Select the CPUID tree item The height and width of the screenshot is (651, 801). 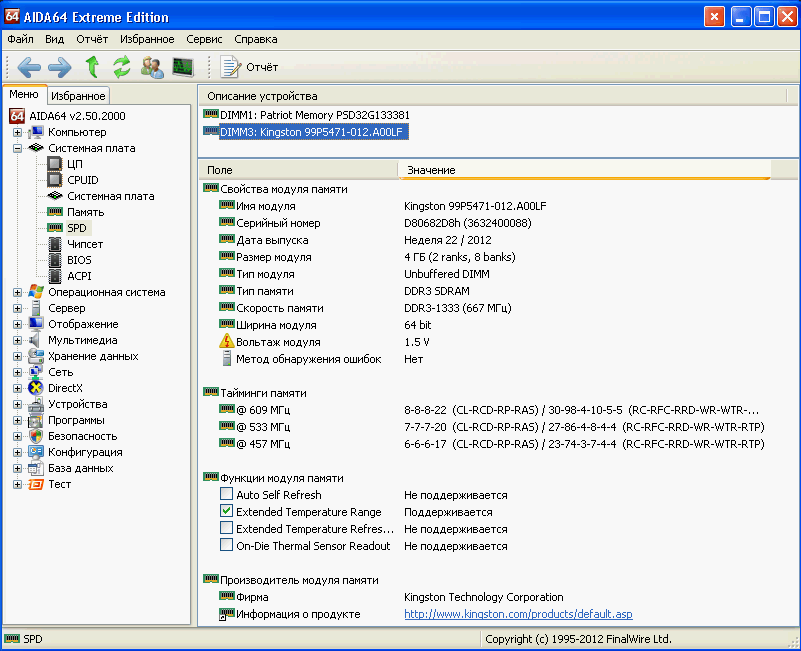[82, 180]
